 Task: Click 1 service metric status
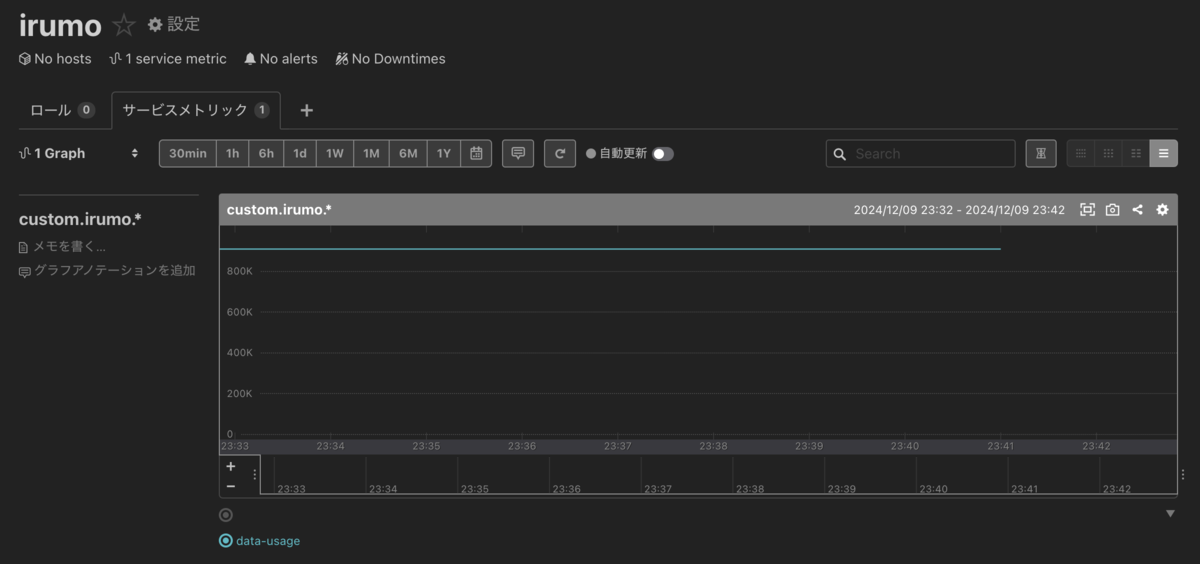pyautogui.click(x=168, y=59)
